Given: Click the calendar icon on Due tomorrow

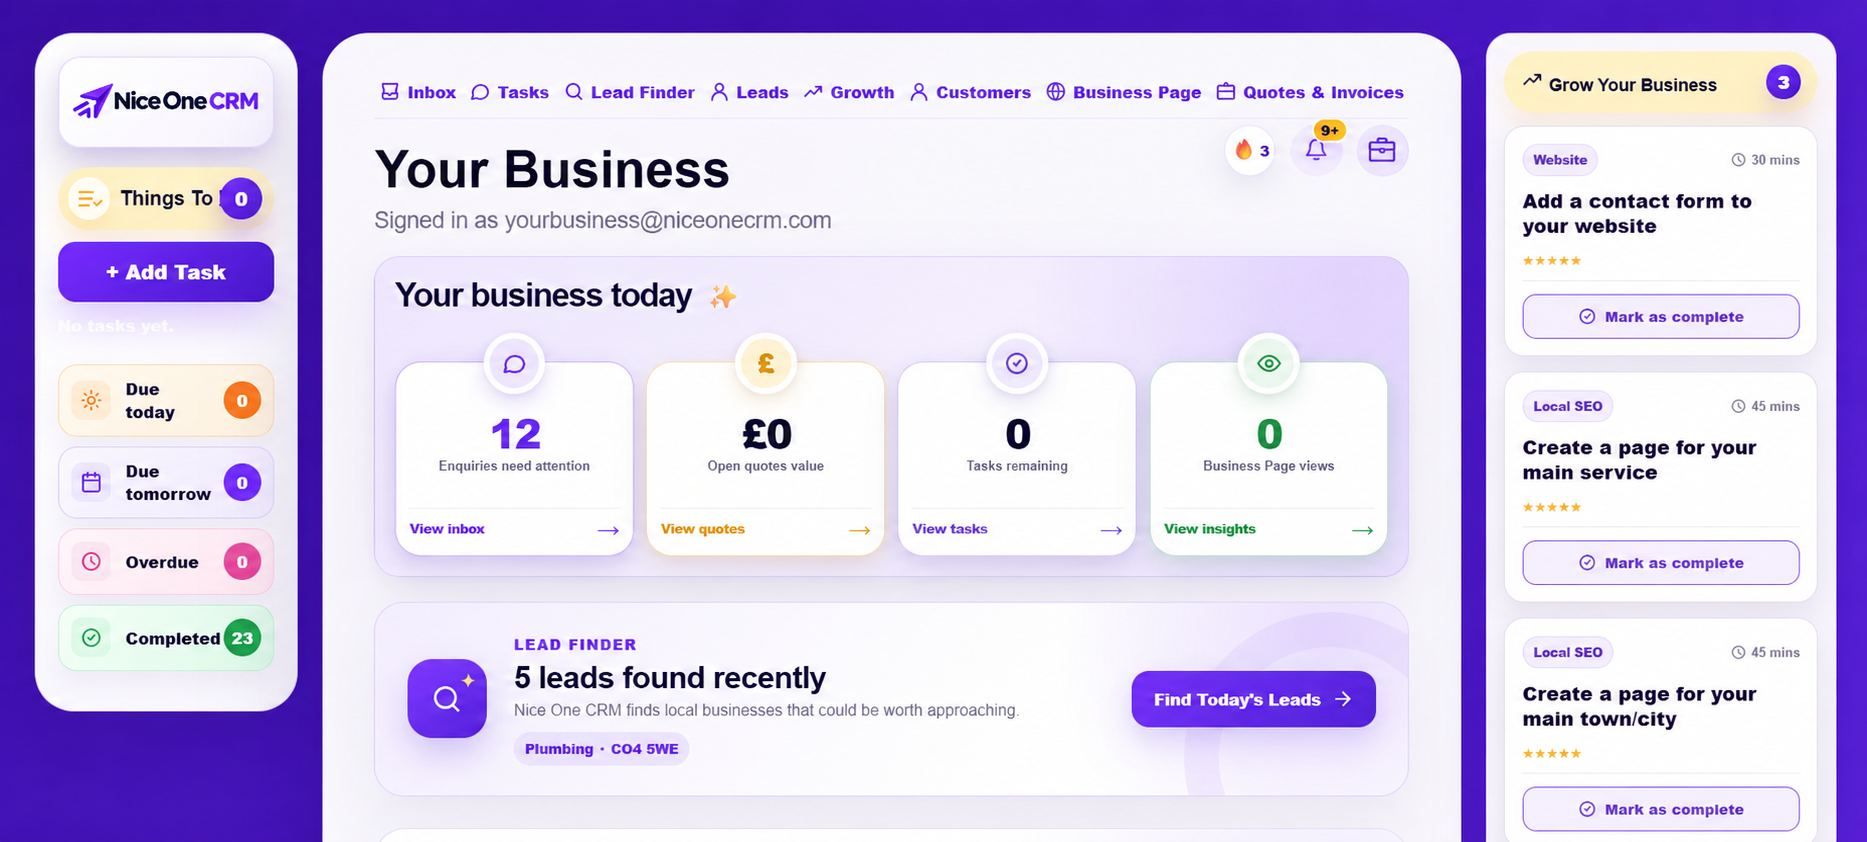Looking at the screenshot, I should click(x=91, y=483).
